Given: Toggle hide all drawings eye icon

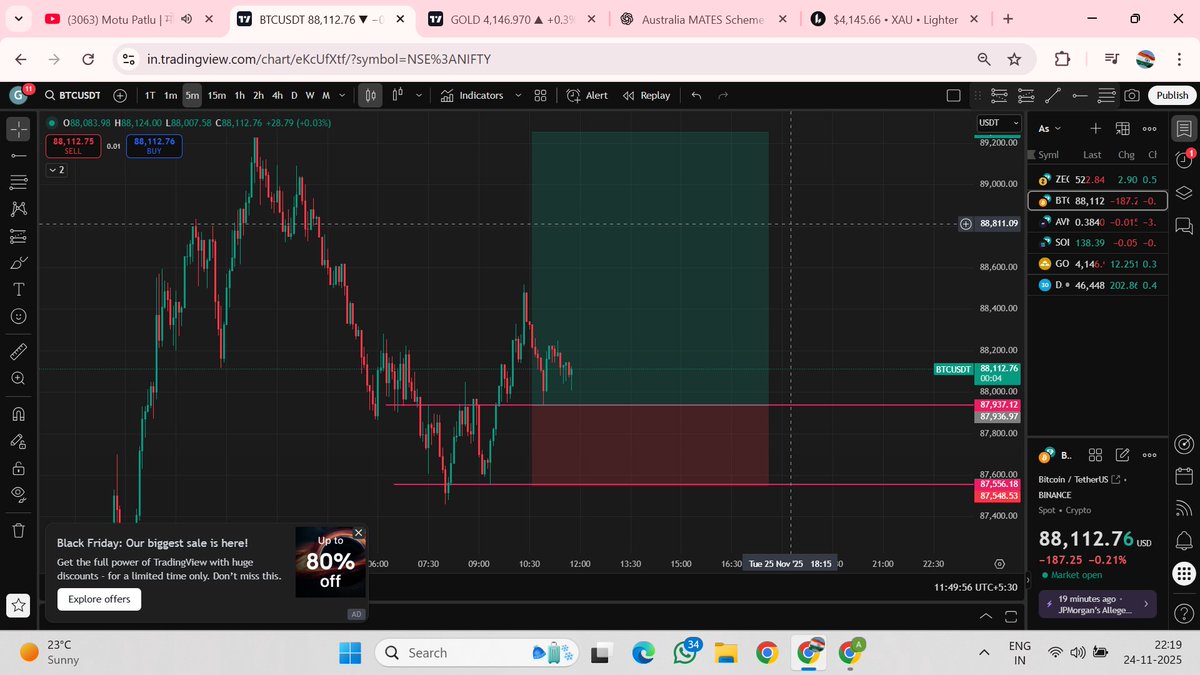Looking at the screenshot, I should pos(18,494).
